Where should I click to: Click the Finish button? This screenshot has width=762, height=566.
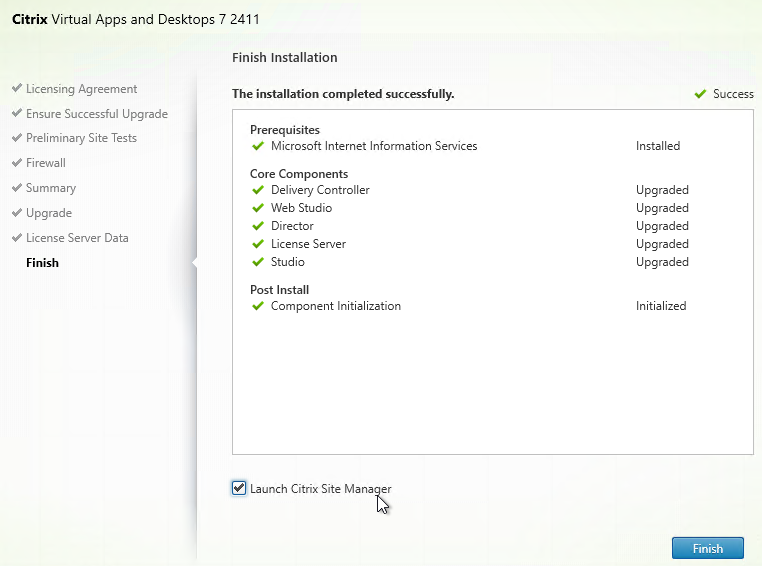coord(707,548)
